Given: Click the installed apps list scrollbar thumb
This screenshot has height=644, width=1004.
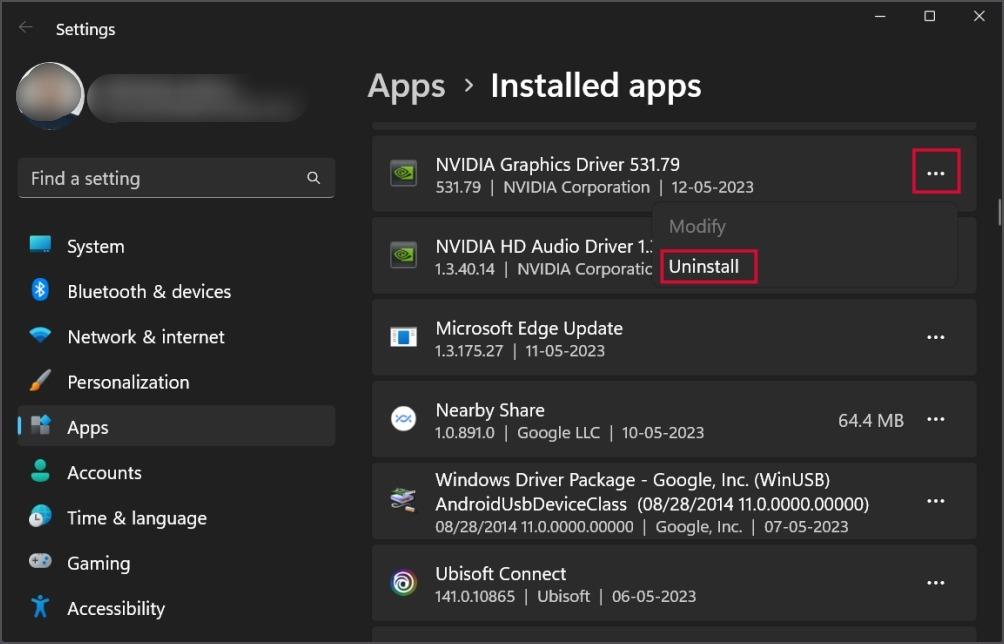Looking at the screenshot, I should (999, 212).
